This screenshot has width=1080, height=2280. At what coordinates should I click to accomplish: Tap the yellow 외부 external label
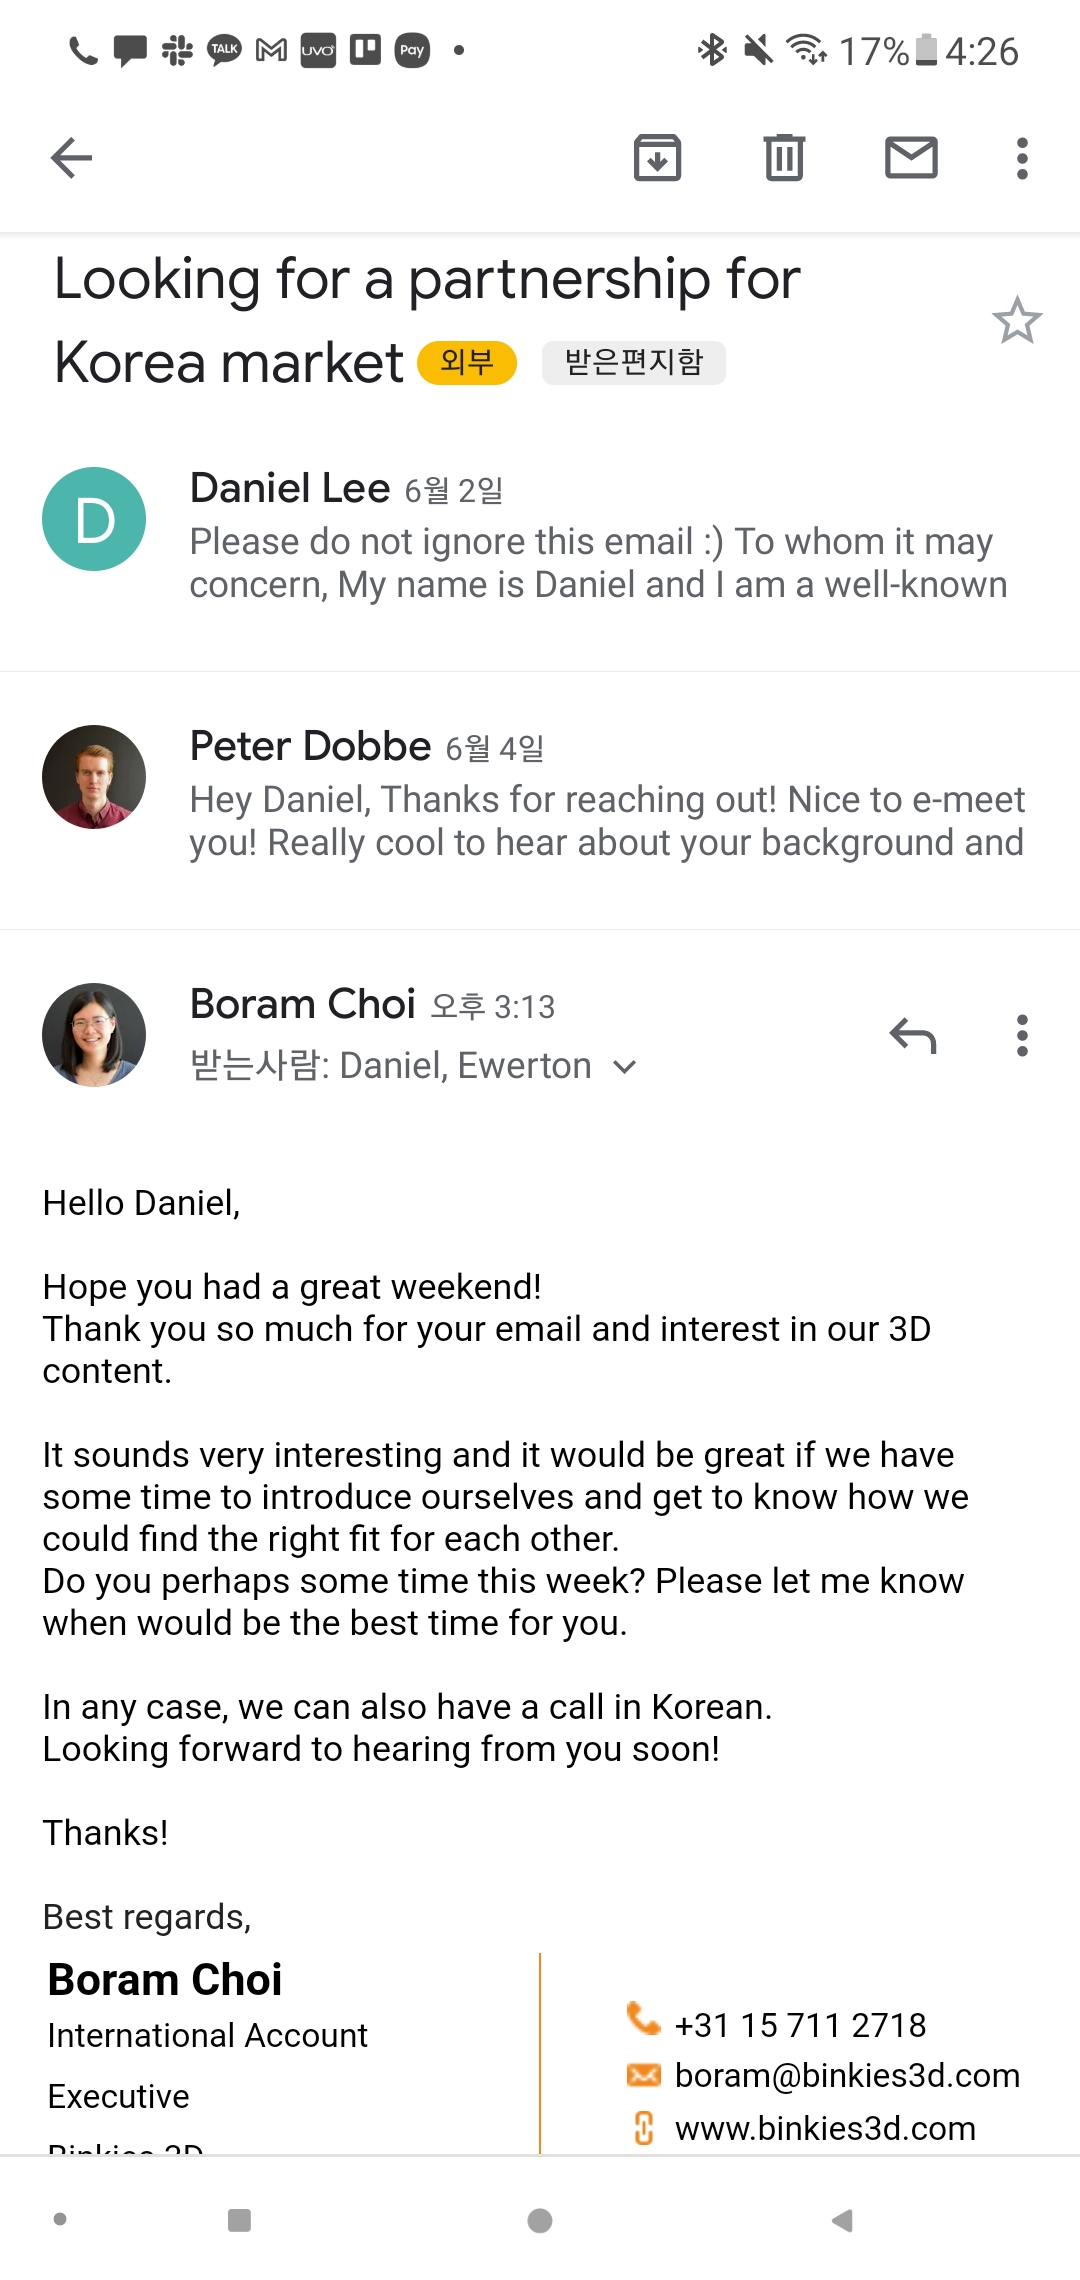[466, 362]
